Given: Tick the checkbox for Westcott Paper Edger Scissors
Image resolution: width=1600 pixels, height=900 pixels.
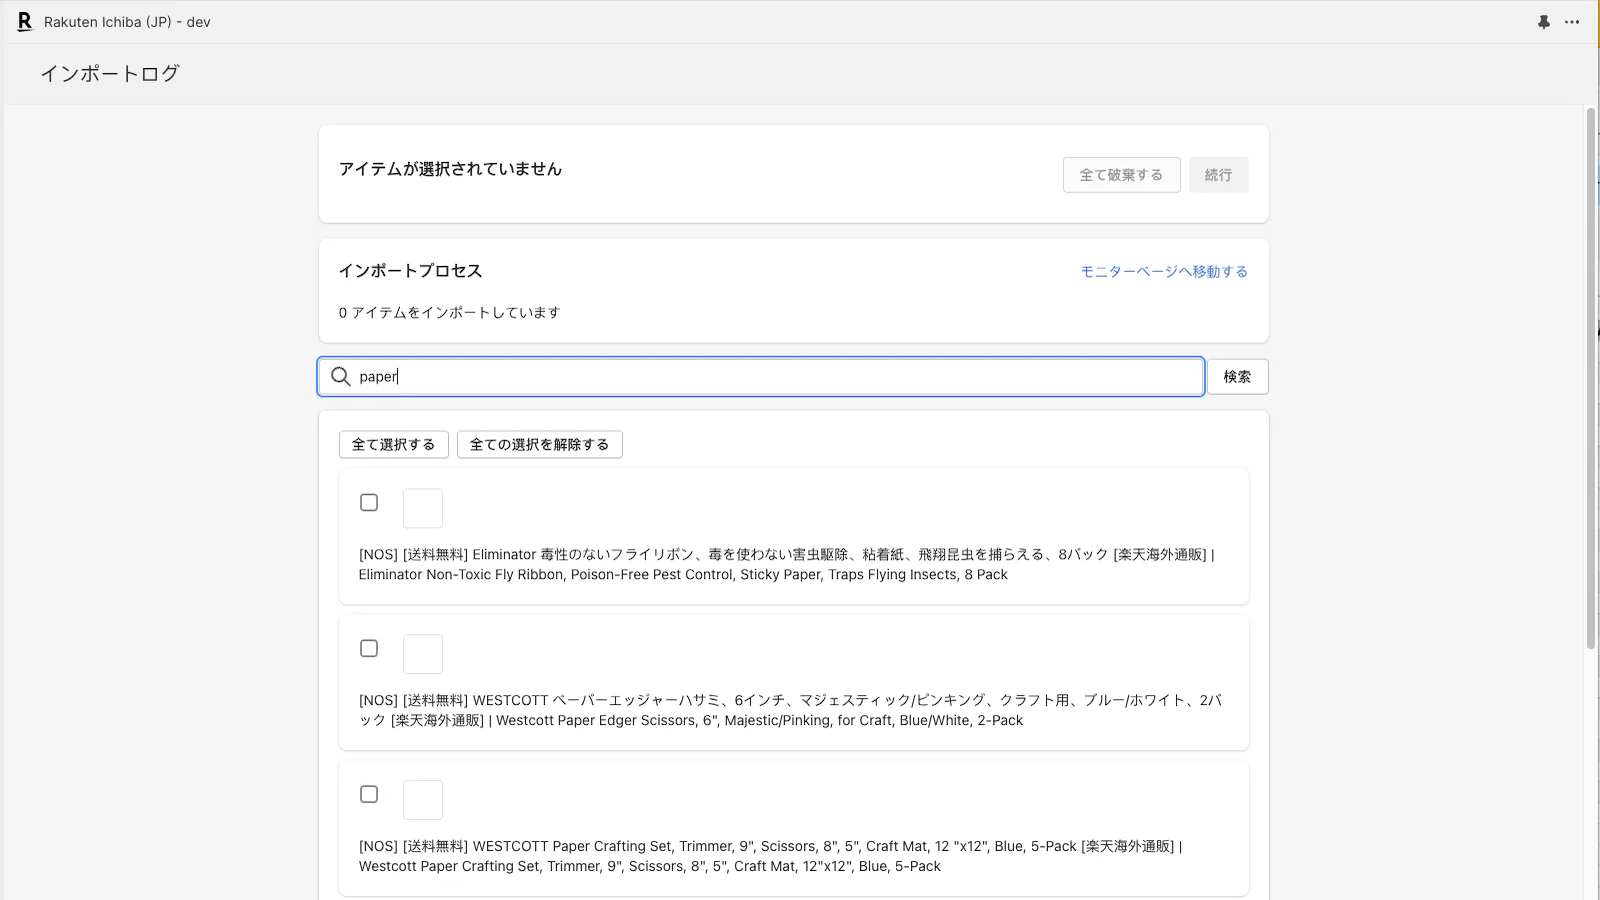Looking at the screenshot, I should (x=369, y=648).
